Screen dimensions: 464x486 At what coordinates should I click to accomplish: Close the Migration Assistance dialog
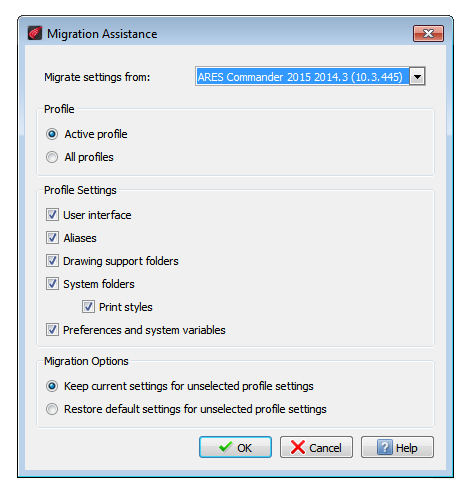tap(428, 33)
